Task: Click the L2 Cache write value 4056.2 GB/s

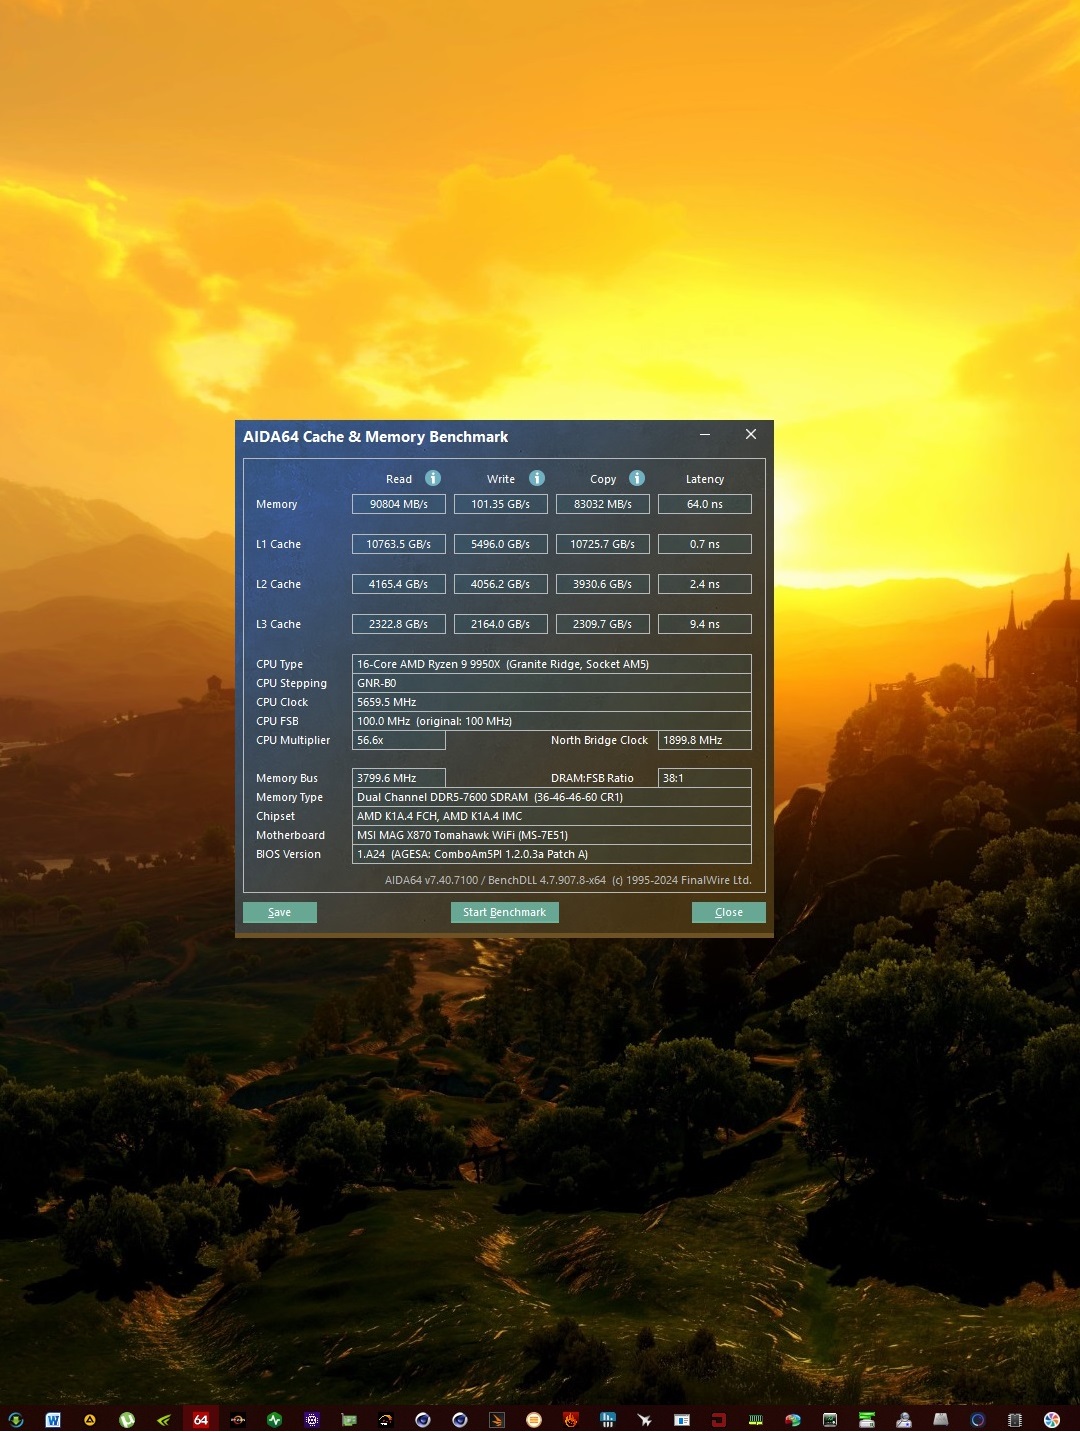Action: point(501,584)
